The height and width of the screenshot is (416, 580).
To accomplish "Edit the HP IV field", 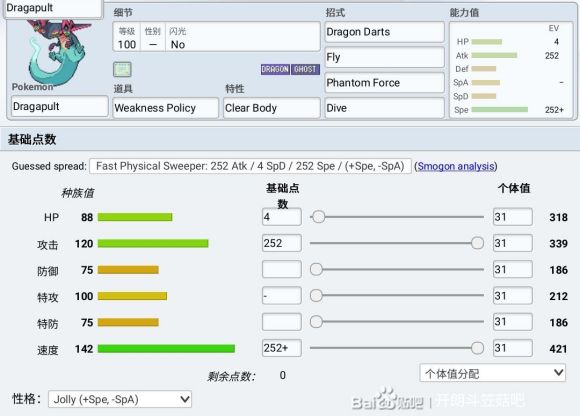I will point(513,217).
